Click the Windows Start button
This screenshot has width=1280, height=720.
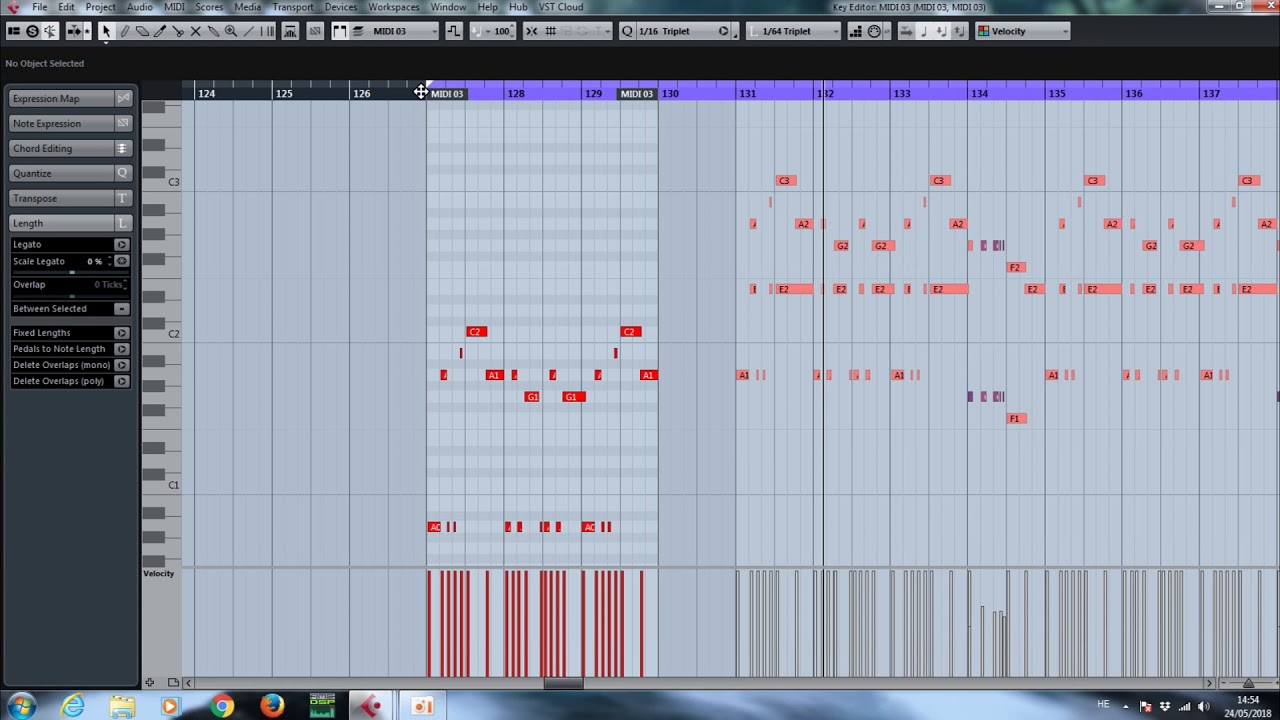point(21,706)
